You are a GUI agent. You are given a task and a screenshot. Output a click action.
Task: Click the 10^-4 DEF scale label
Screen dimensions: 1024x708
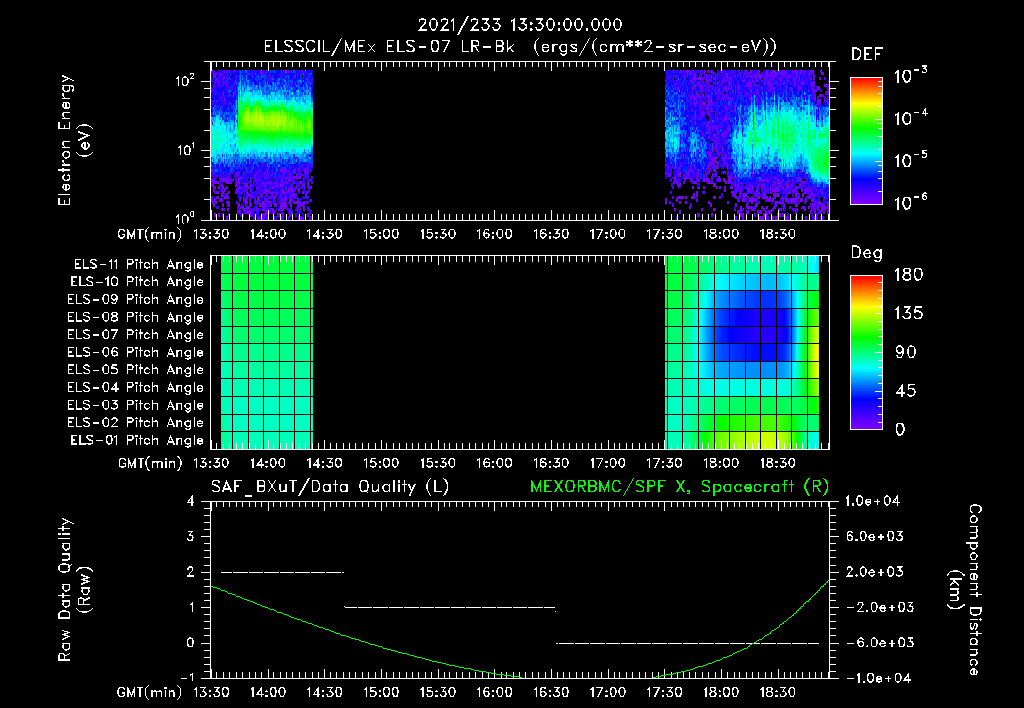pyautogui.click(x=910, y=118)
